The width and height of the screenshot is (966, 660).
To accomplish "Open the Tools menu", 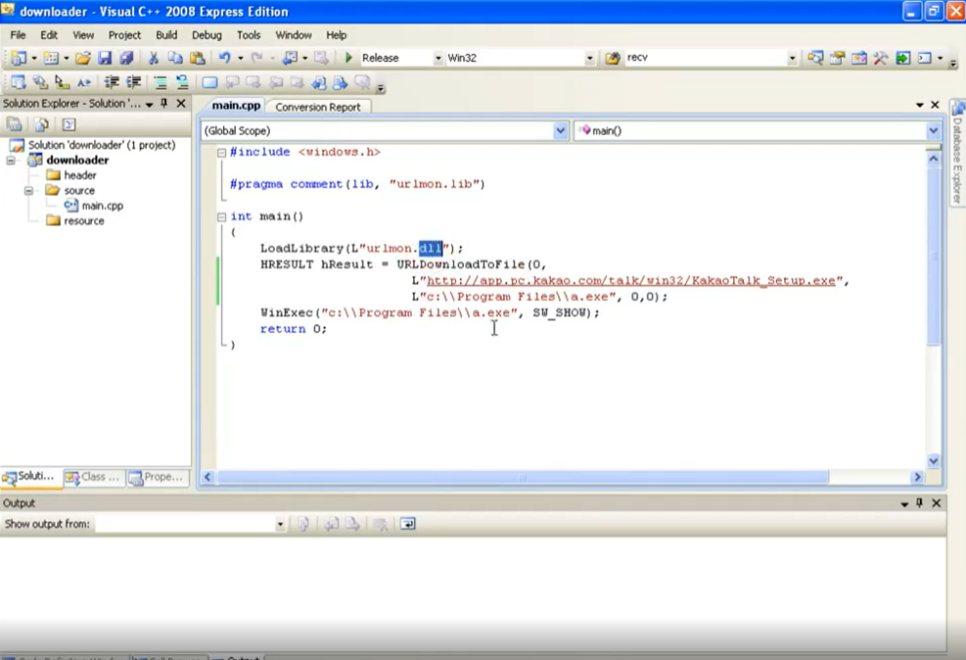I will (x=248, y=35).
